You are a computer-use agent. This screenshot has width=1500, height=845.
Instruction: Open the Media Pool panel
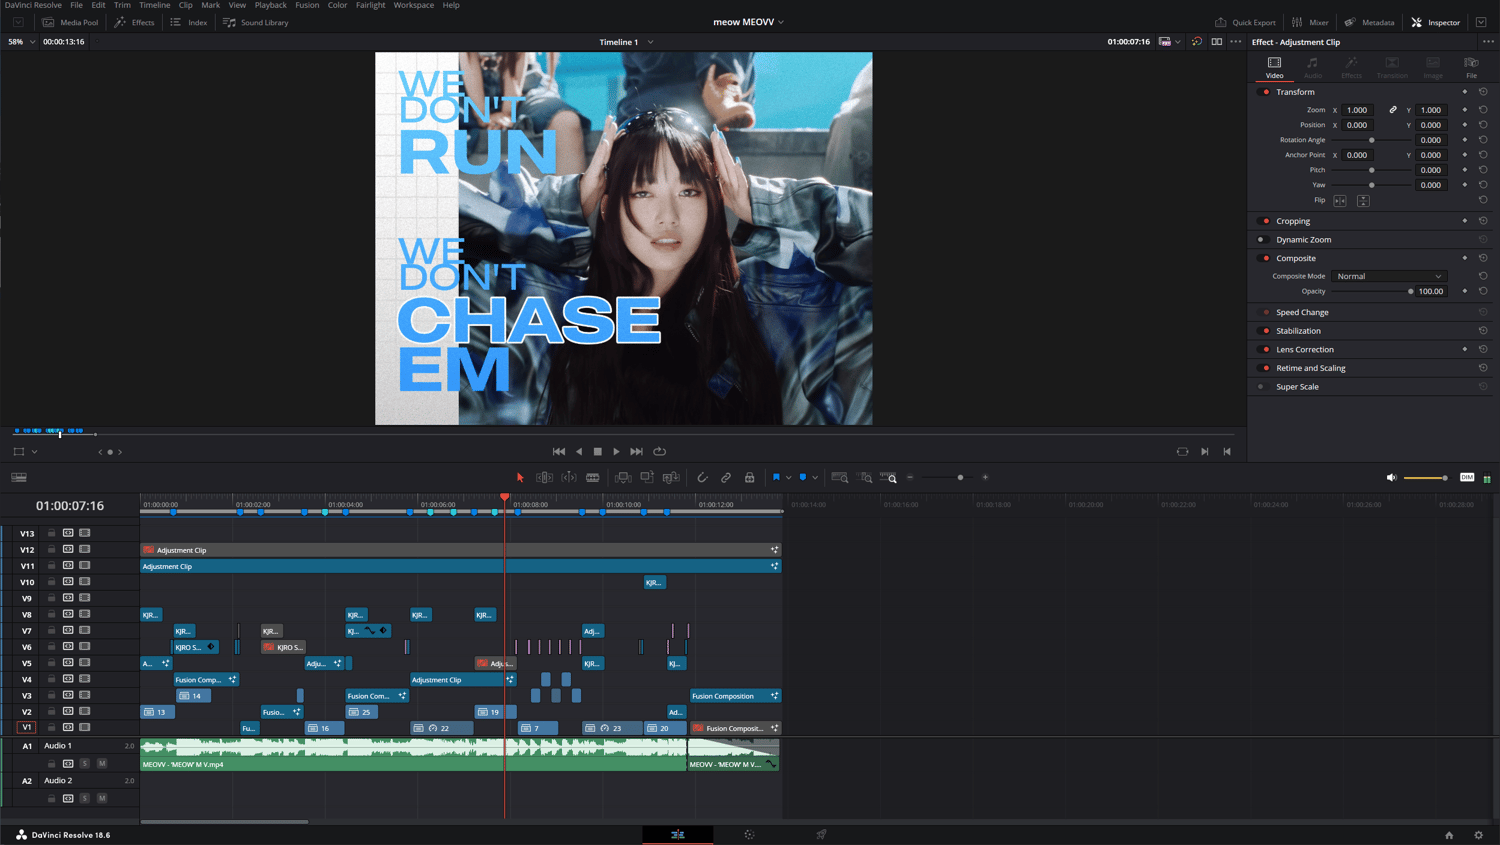(x=70, y=22)
